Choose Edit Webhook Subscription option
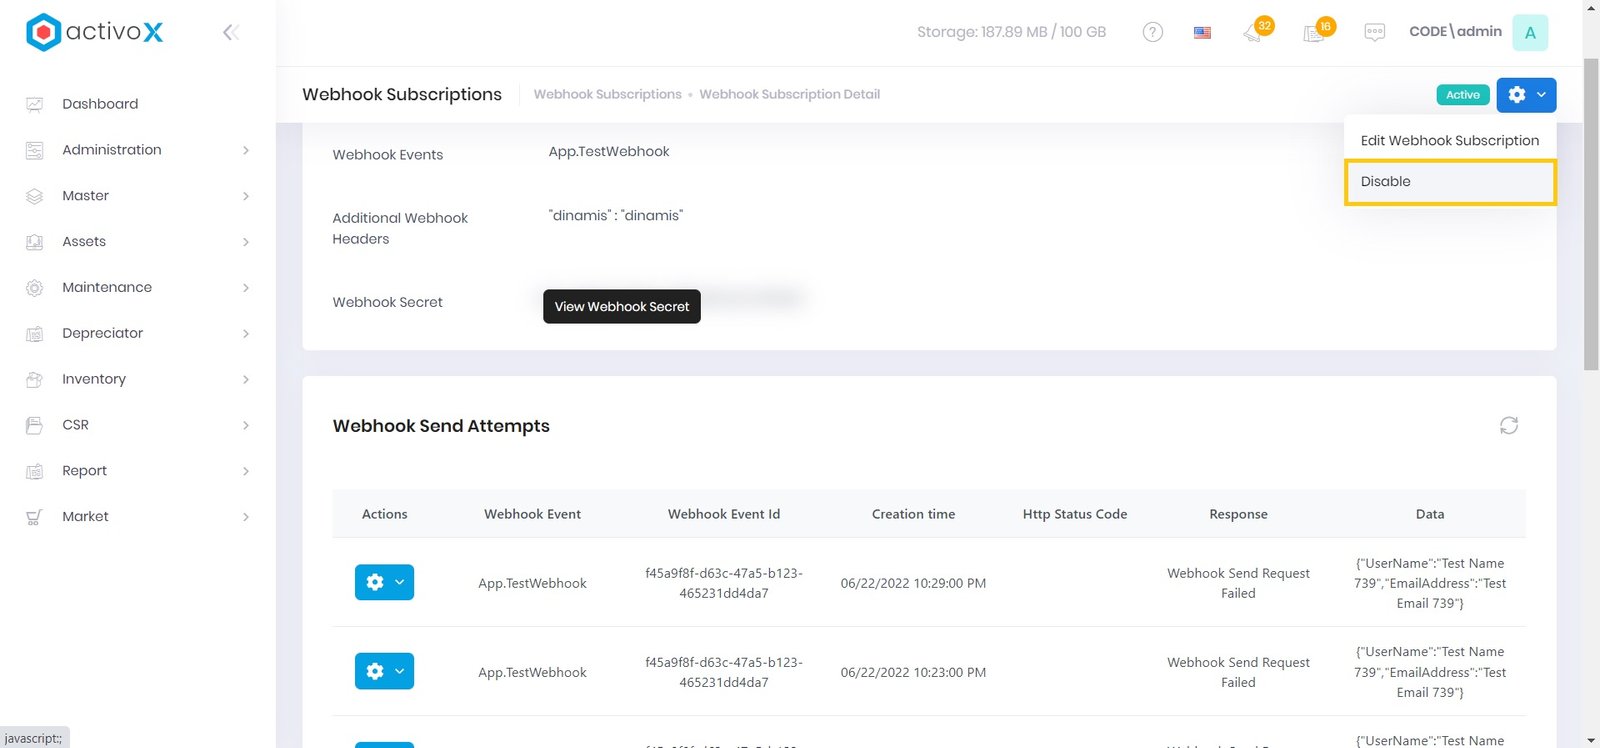 point(1449,141)
